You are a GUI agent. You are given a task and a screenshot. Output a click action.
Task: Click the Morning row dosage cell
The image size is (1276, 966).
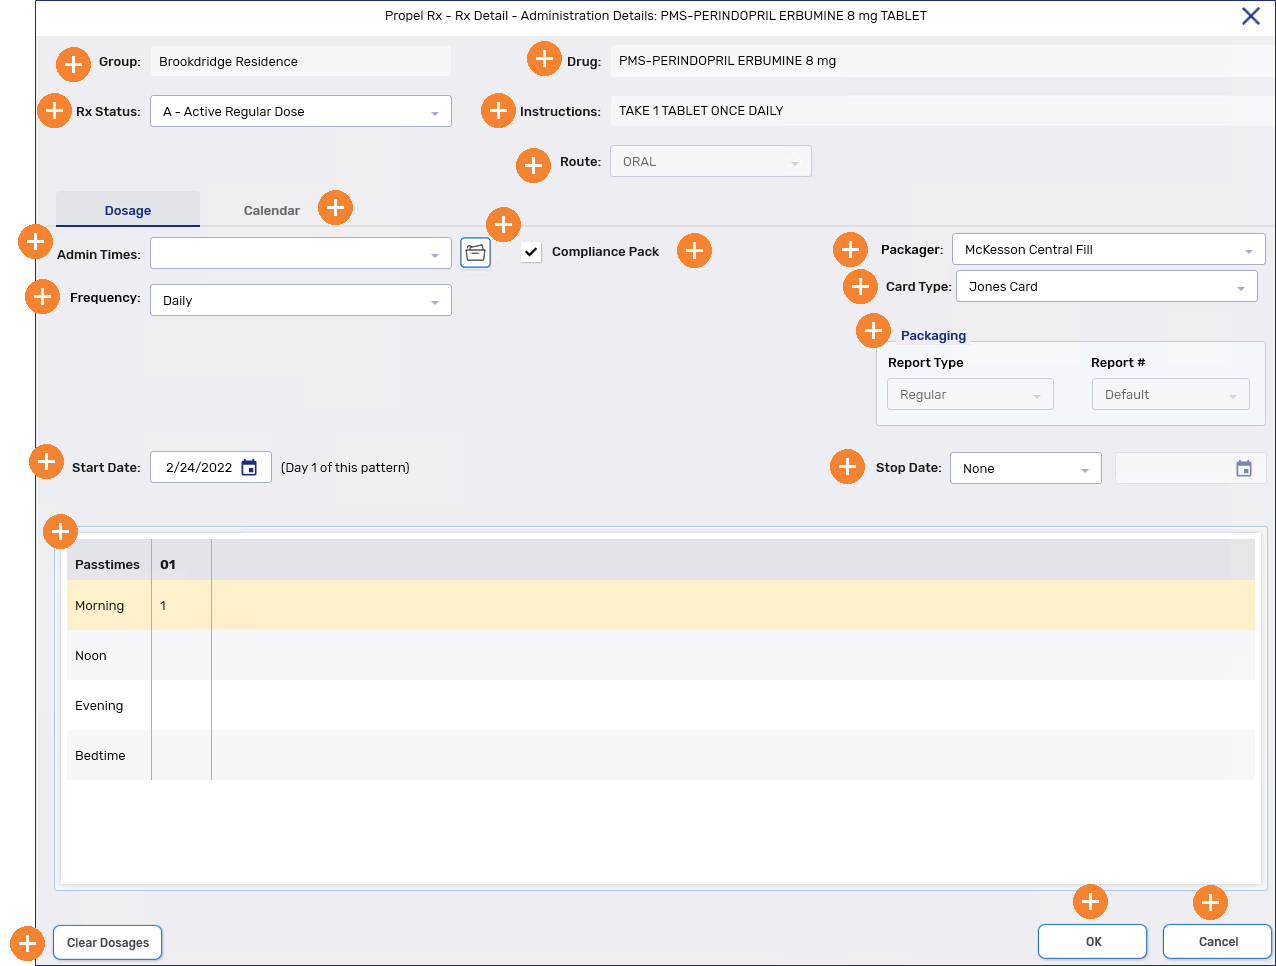[x=181, y=606]
